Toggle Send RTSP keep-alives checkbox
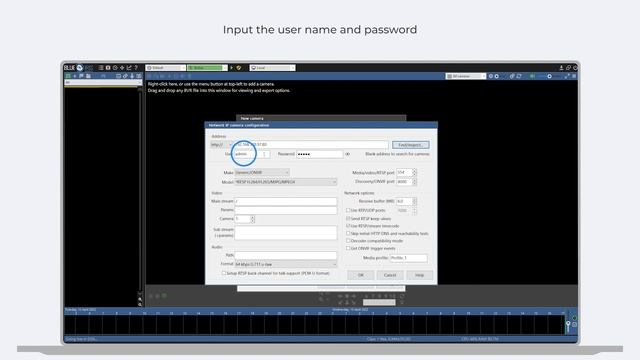Viewport: 640px width, 360px height. 348,219
